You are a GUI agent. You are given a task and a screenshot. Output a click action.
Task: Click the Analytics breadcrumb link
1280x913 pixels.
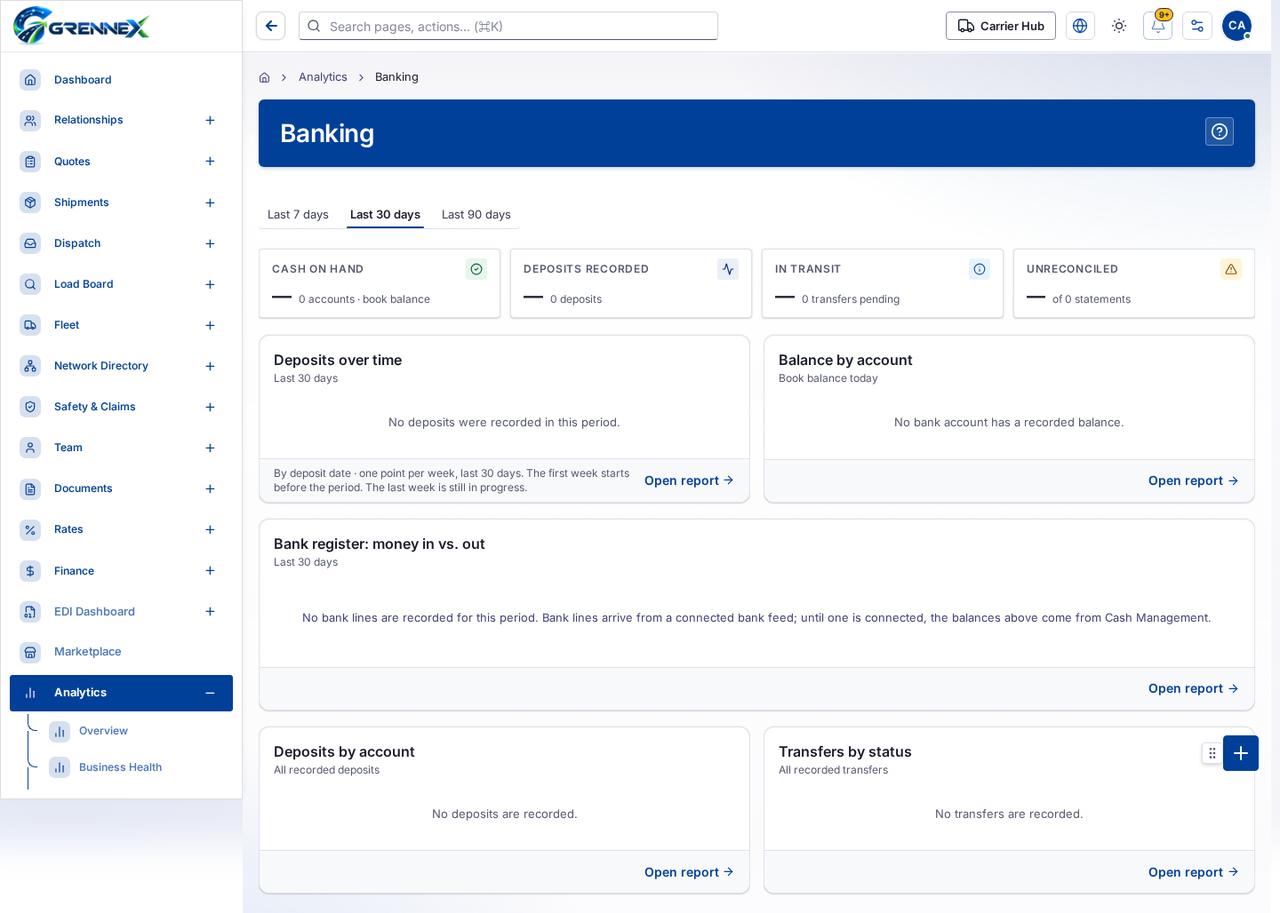[323, 77]
